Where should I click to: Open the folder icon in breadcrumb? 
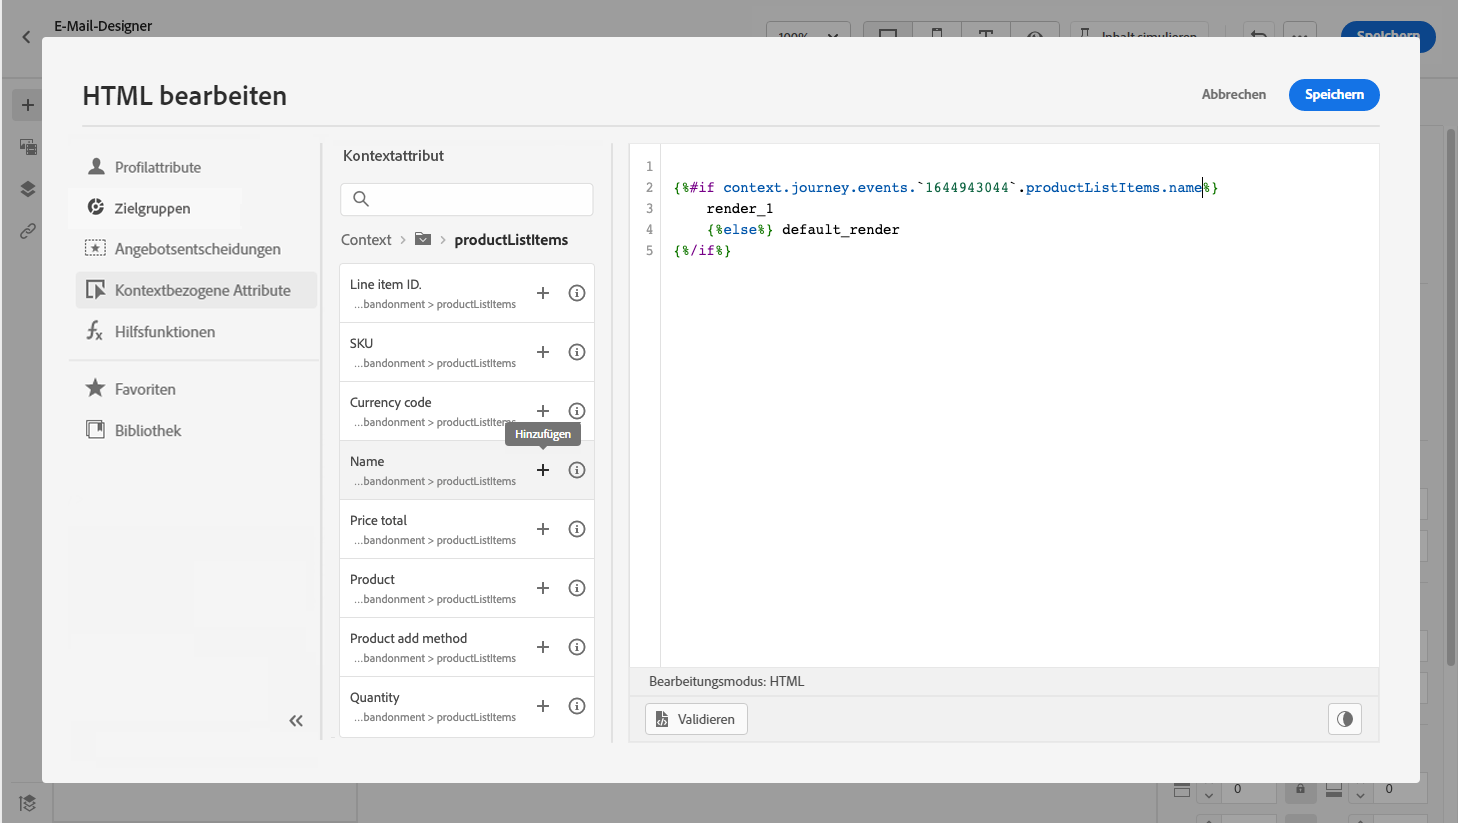coord(423,239)
